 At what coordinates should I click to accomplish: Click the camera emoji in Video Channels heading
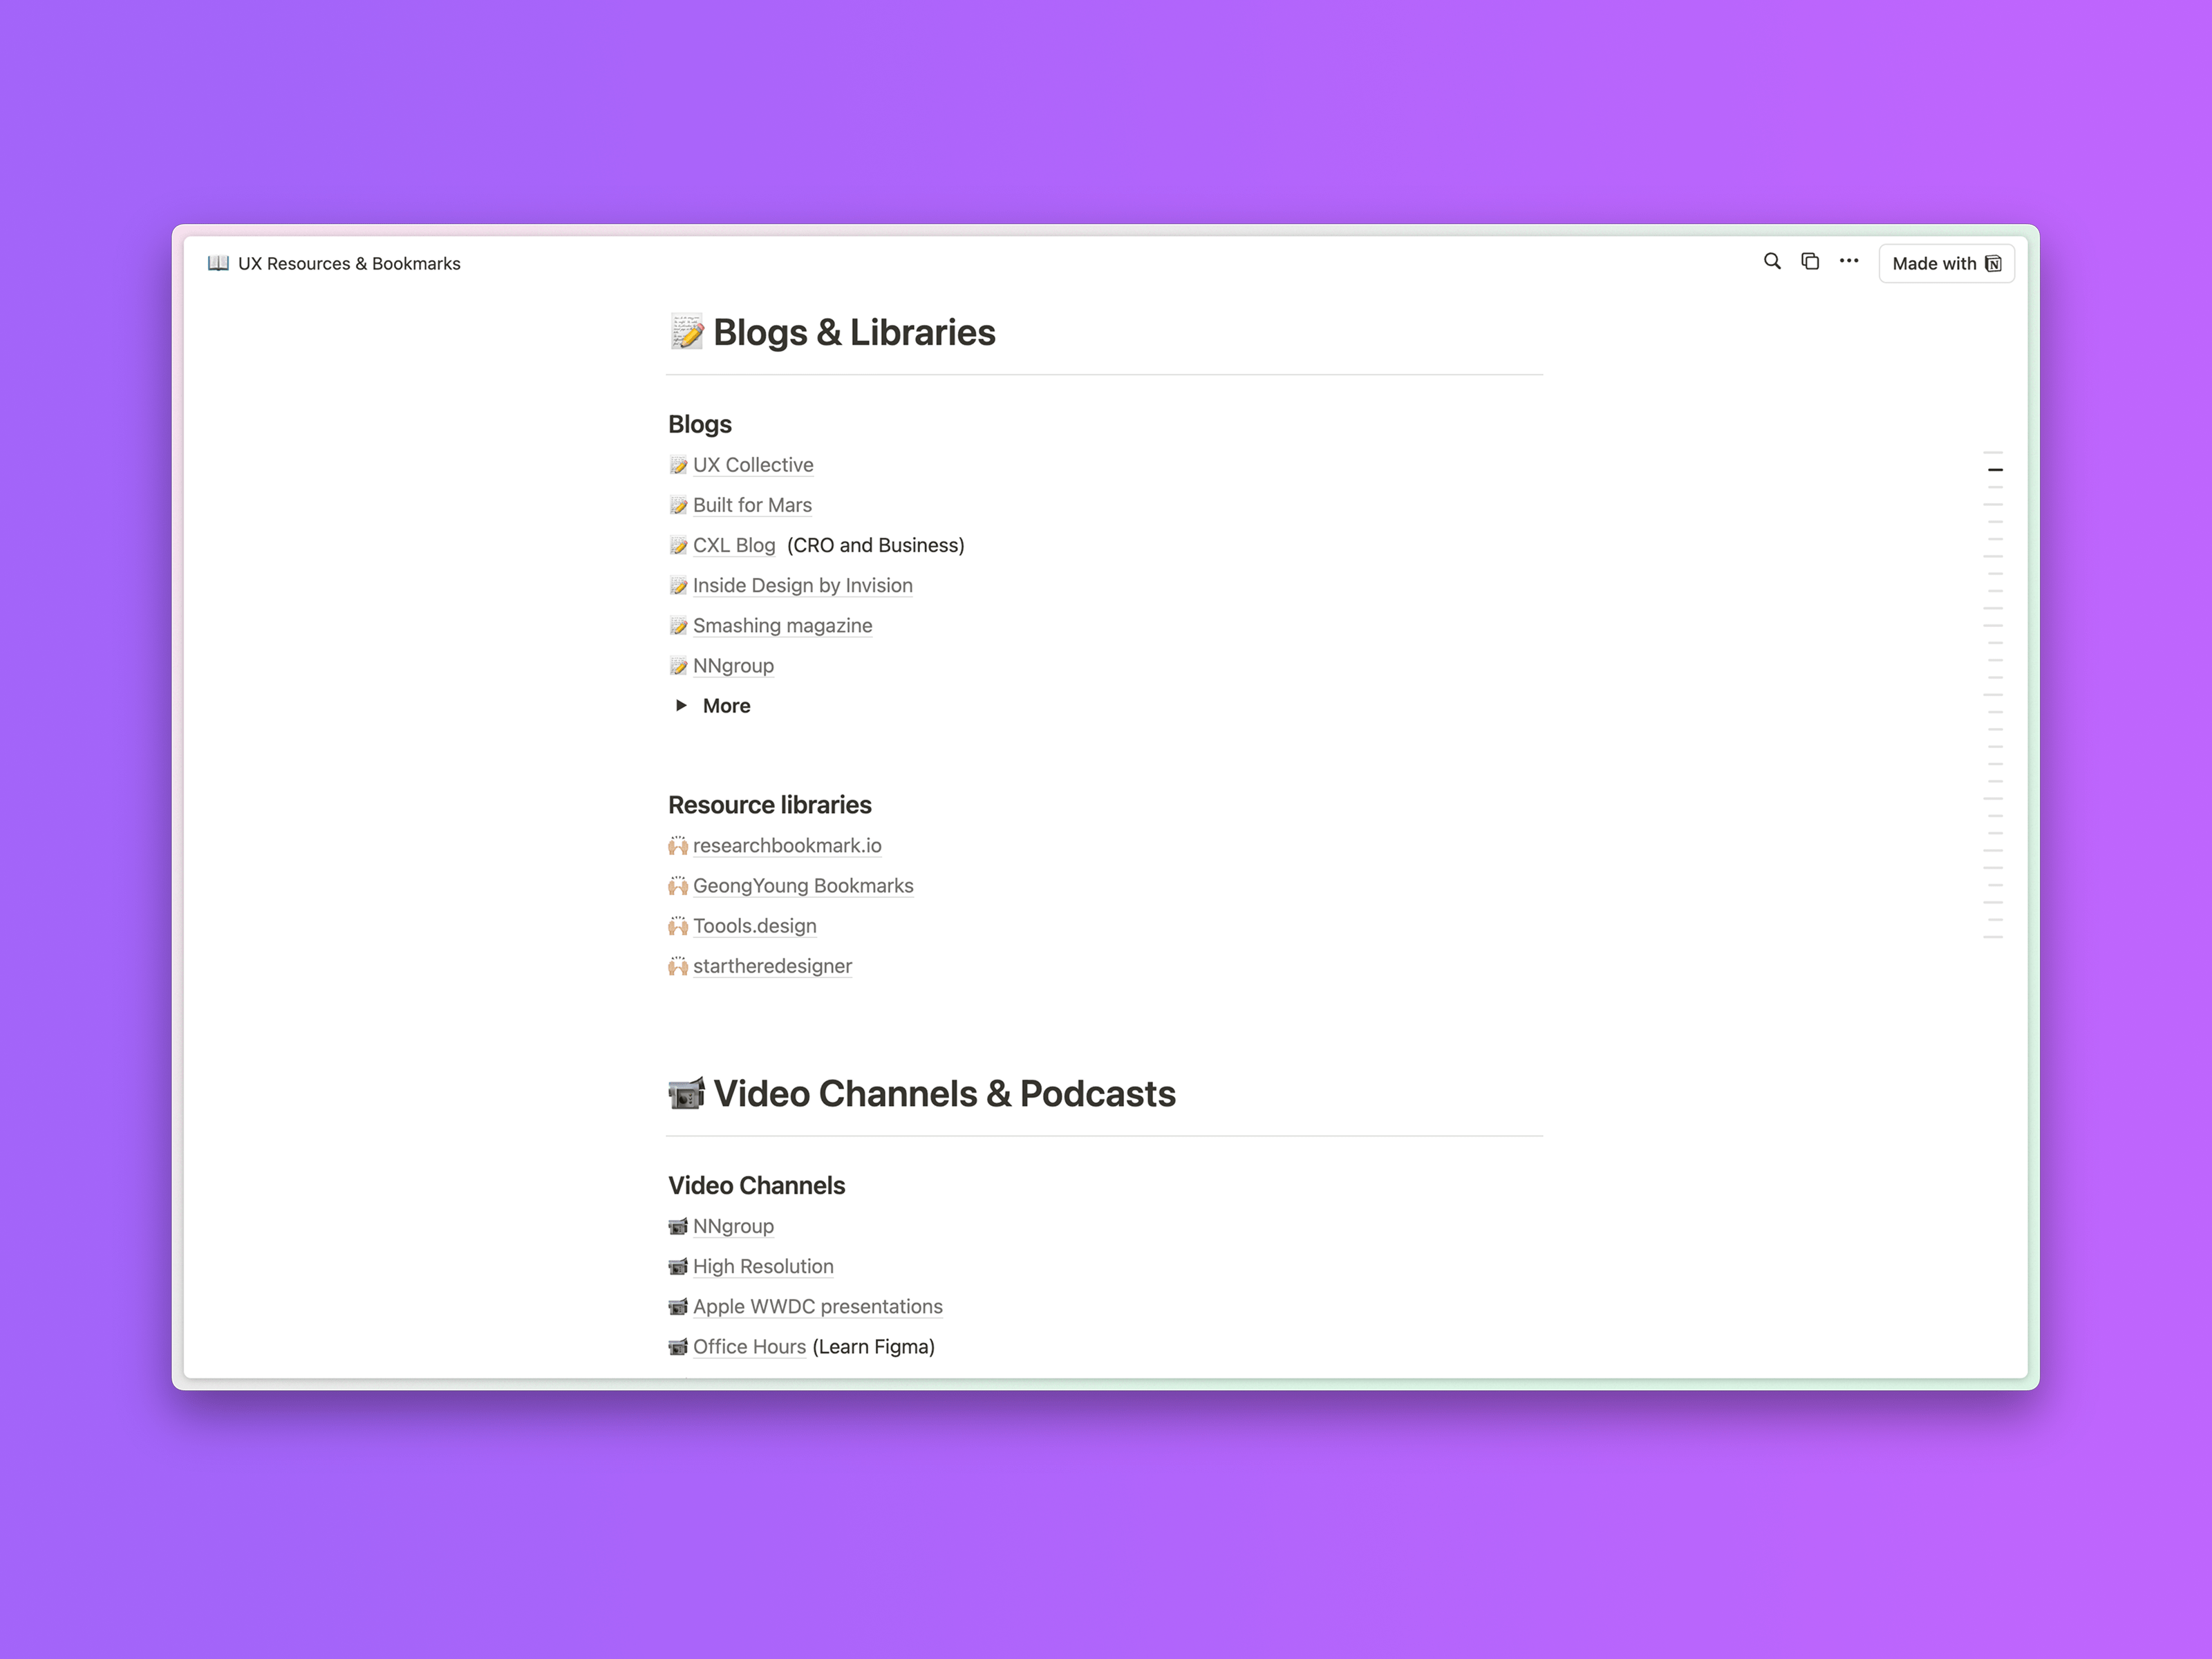click(x=687, y=1093)
